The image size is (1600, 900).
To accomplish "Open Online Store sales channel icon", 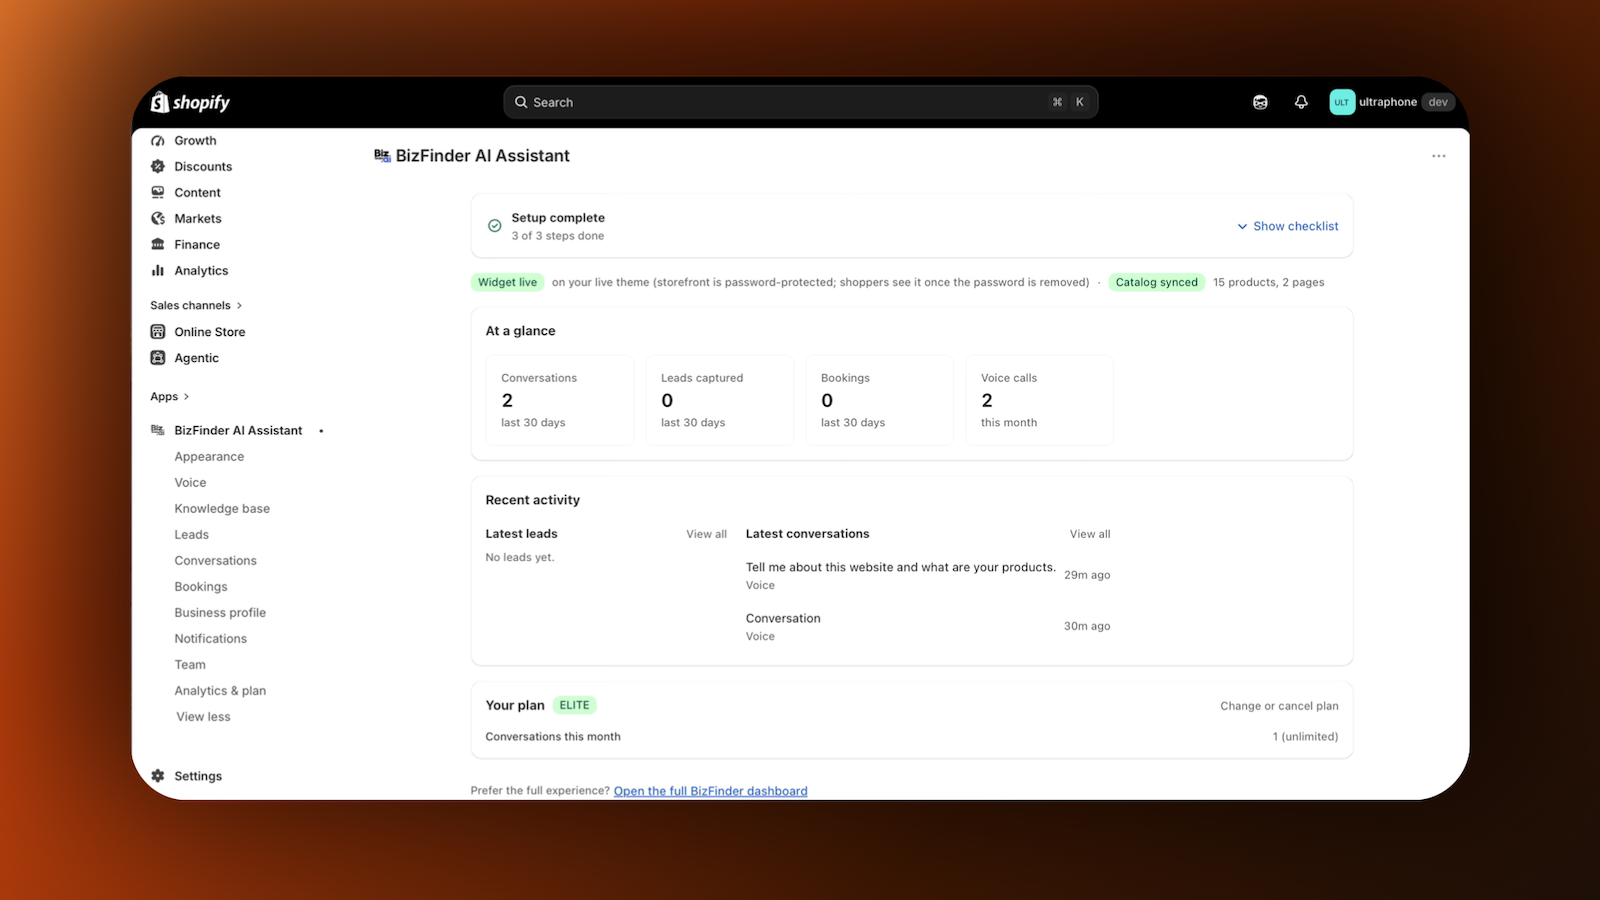I will pyautogui.click(x=158, y=332).
